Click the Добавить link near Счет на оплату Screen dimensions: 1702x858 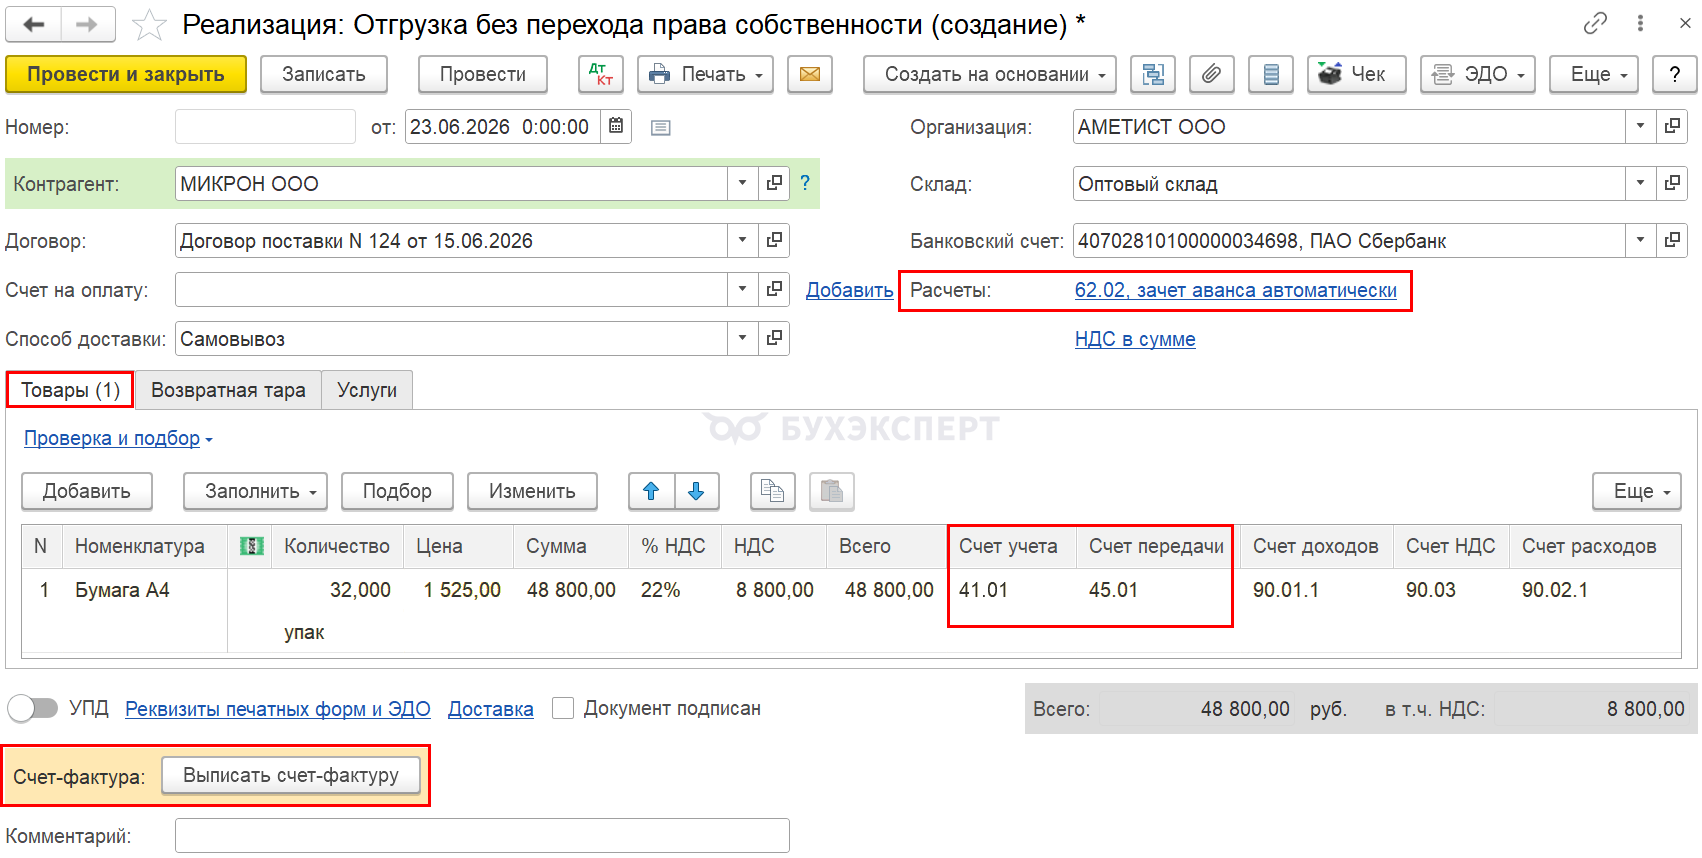[850, 290]
